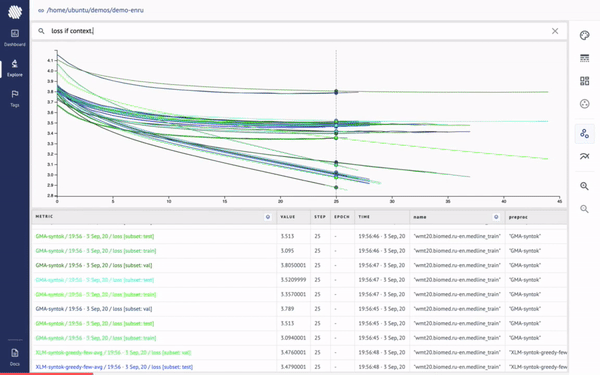
Task: Open the Tags page
Action: tap(15, 98)
